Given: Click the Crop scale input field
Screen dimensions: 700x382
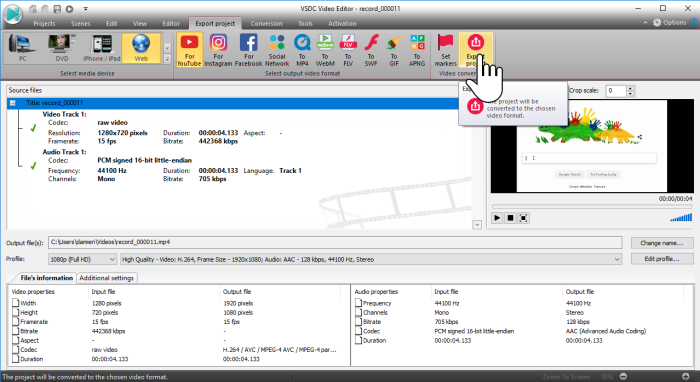Looking at the screenshot, I should coord(617,91).
